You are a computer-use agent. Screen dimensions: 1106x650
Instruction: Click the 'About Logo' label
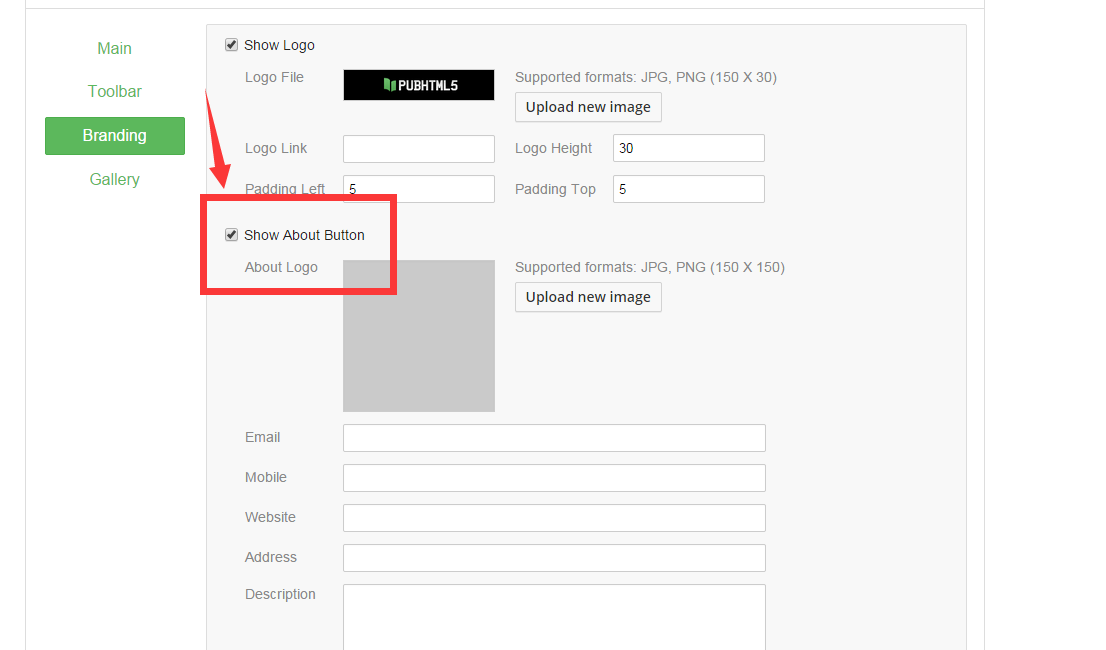281,267
